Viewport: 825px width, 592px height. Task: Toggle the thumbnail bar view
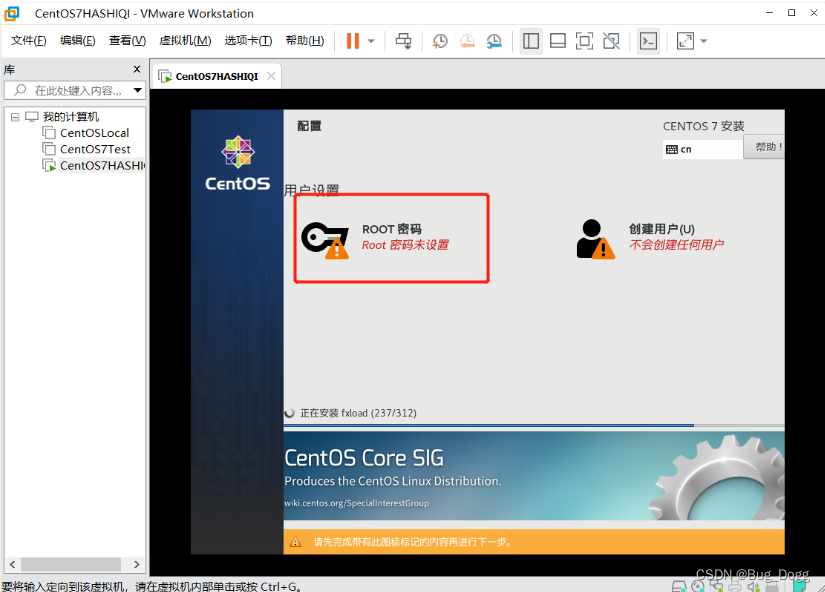558,41
